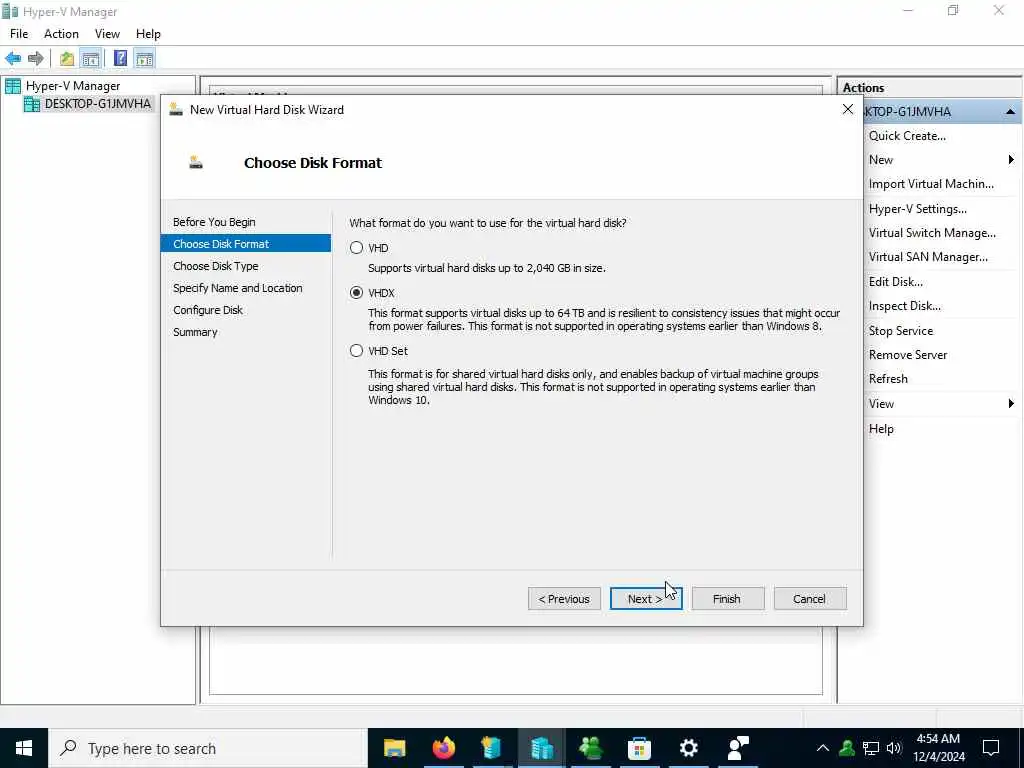
Task: Open Settings gear on the taskbar
Action: point(688,748)
